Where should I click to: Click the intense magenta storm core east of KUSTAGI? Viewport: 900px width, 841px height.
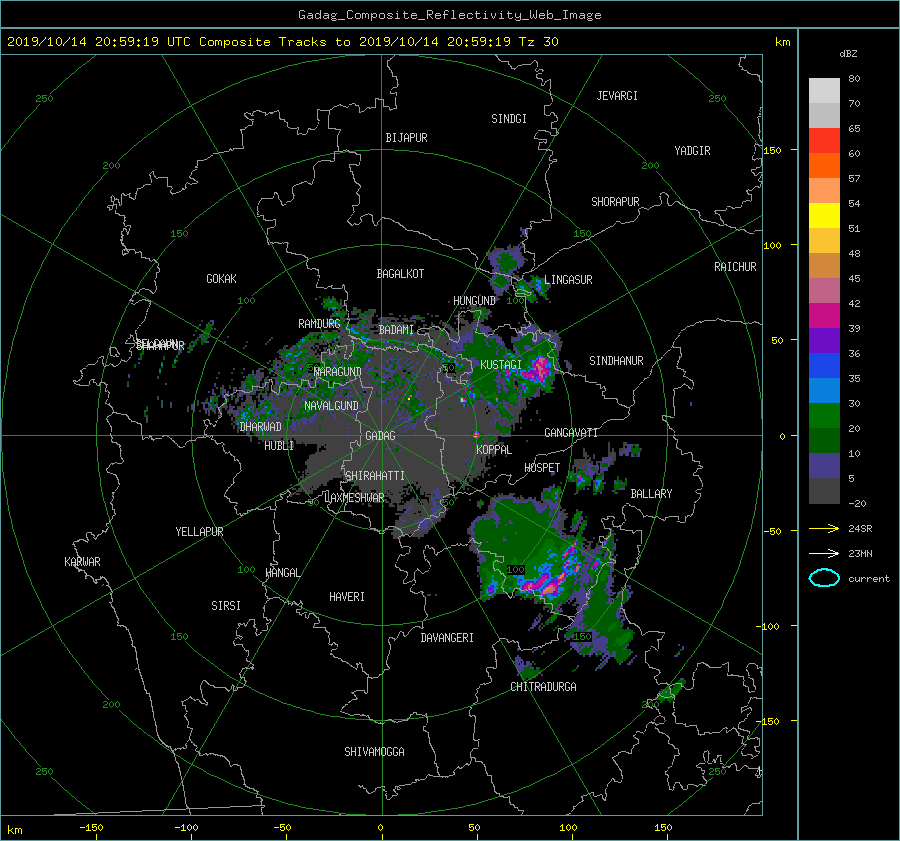point(541,367)
